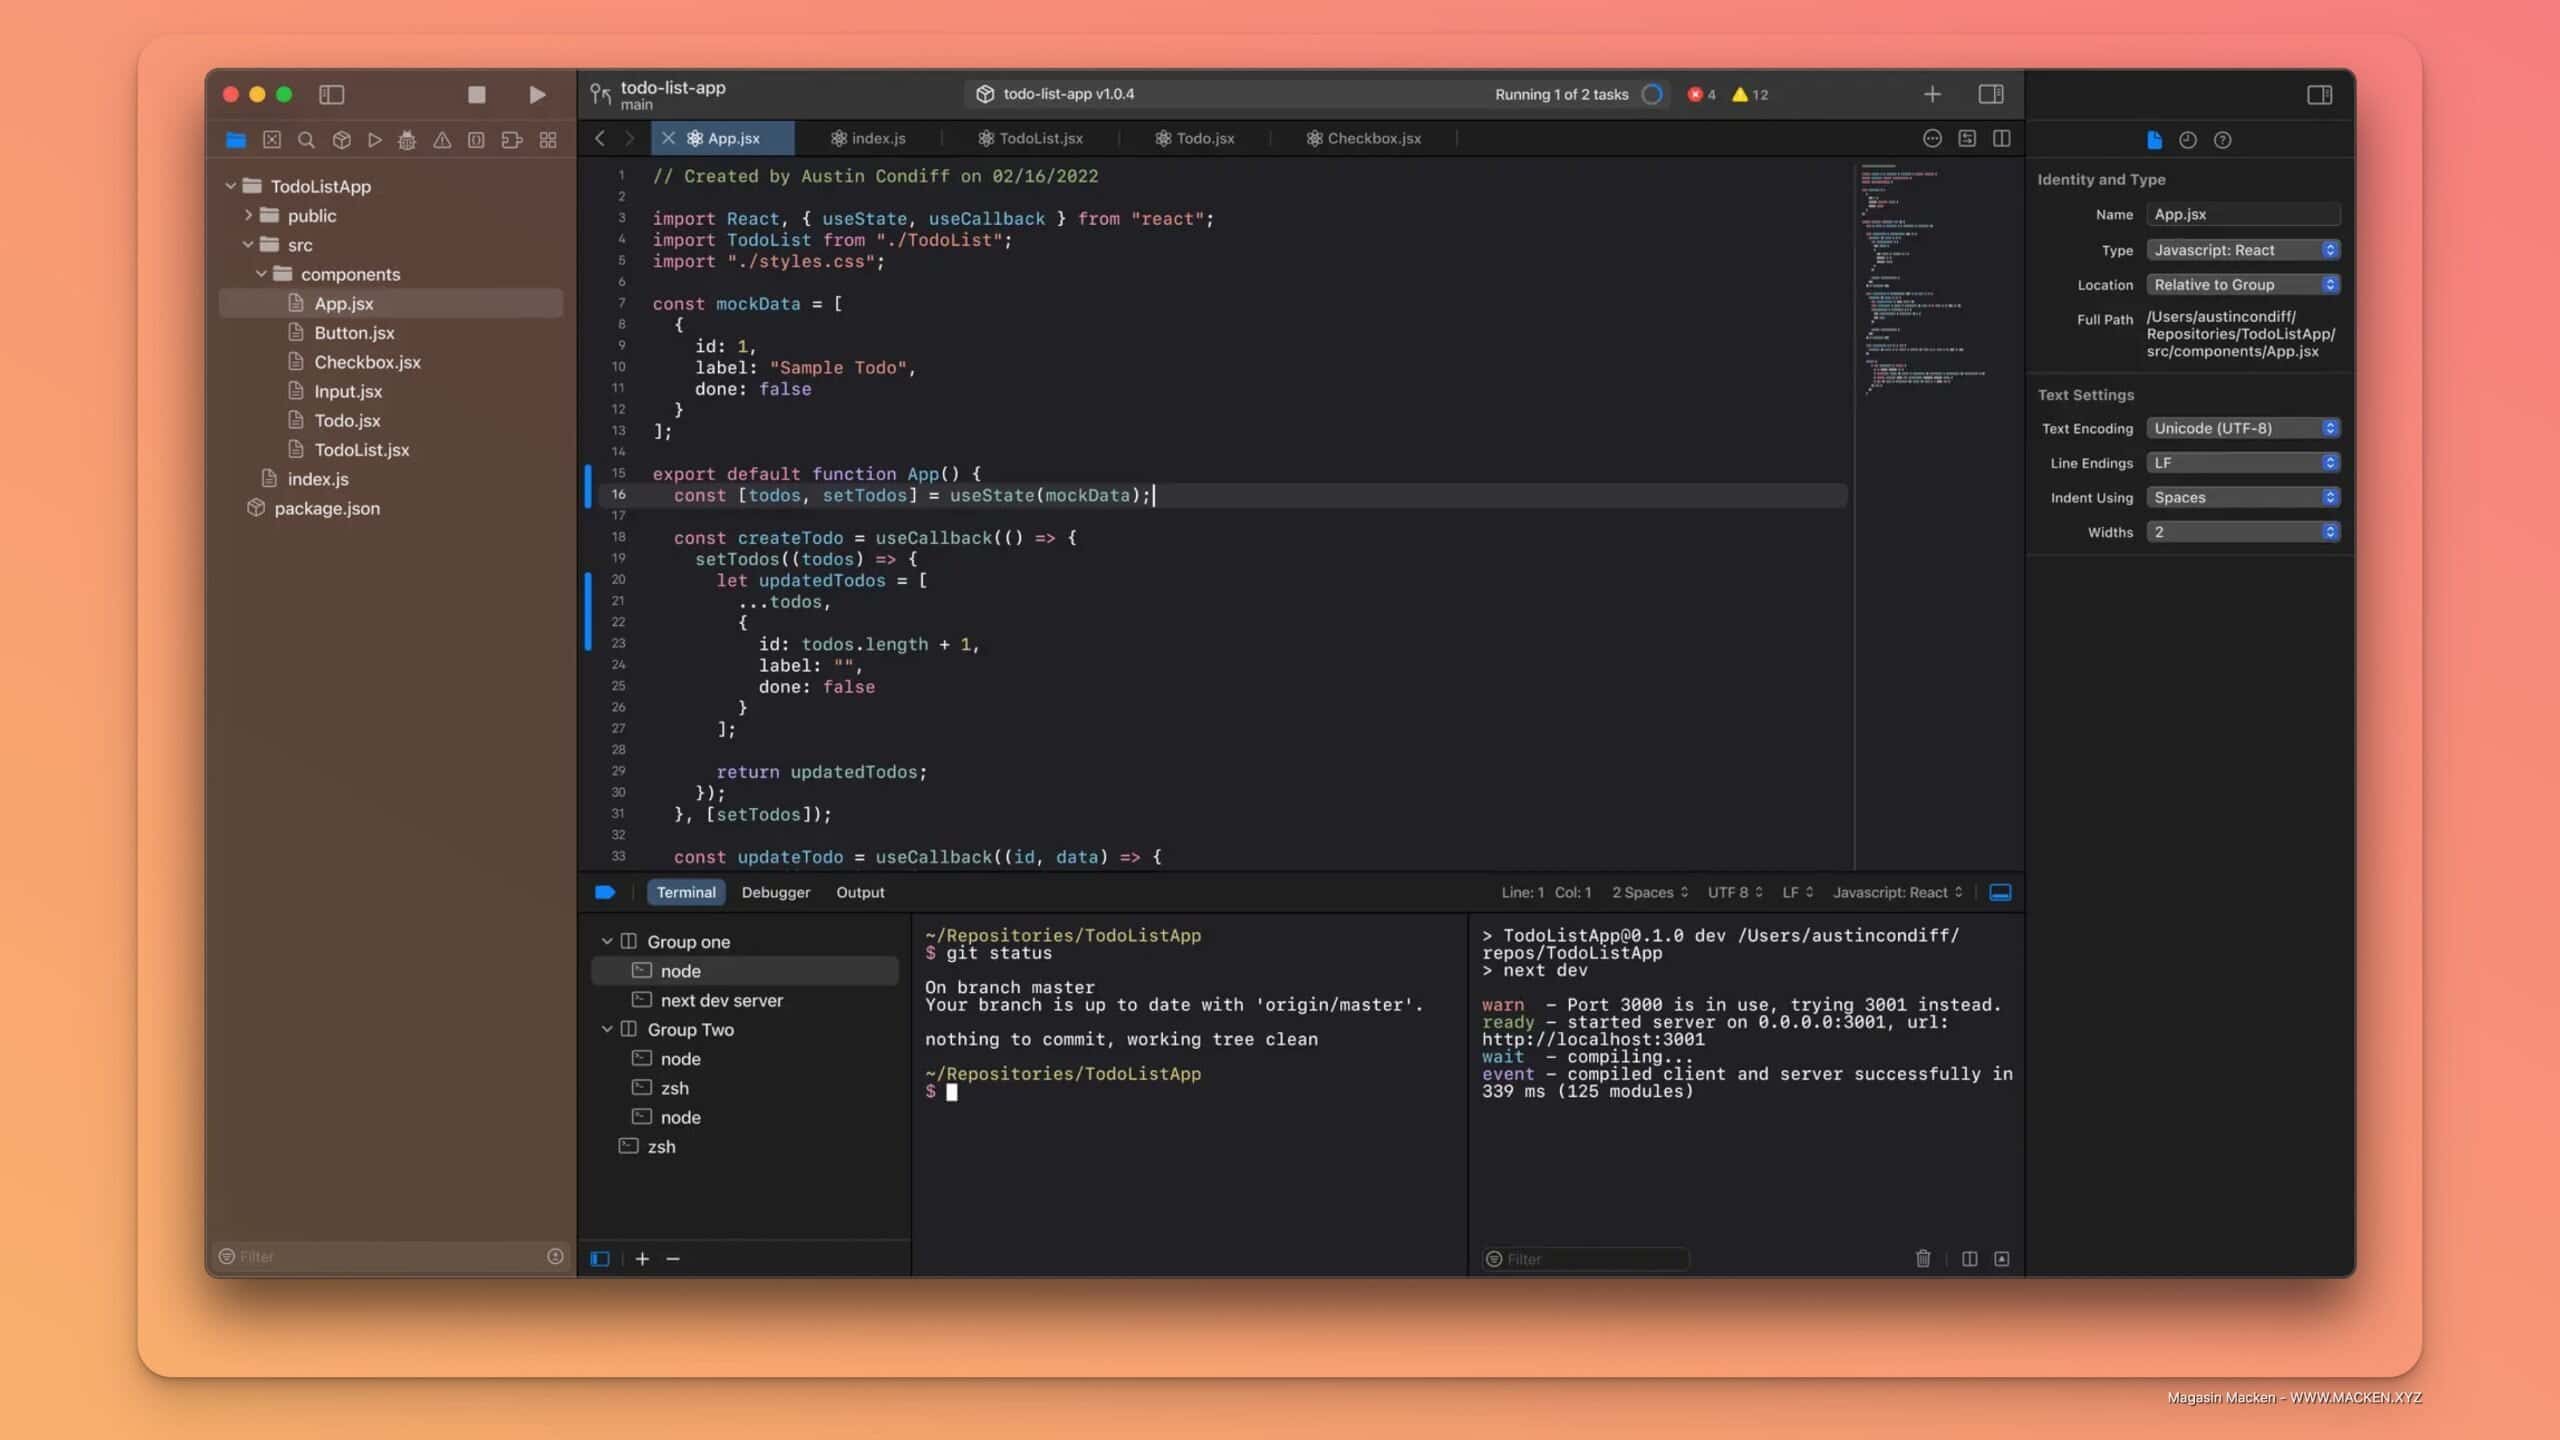Switch to the Todo.jsx tab
Viewport: 2560px width, 1440px height.
[1195, 138]
